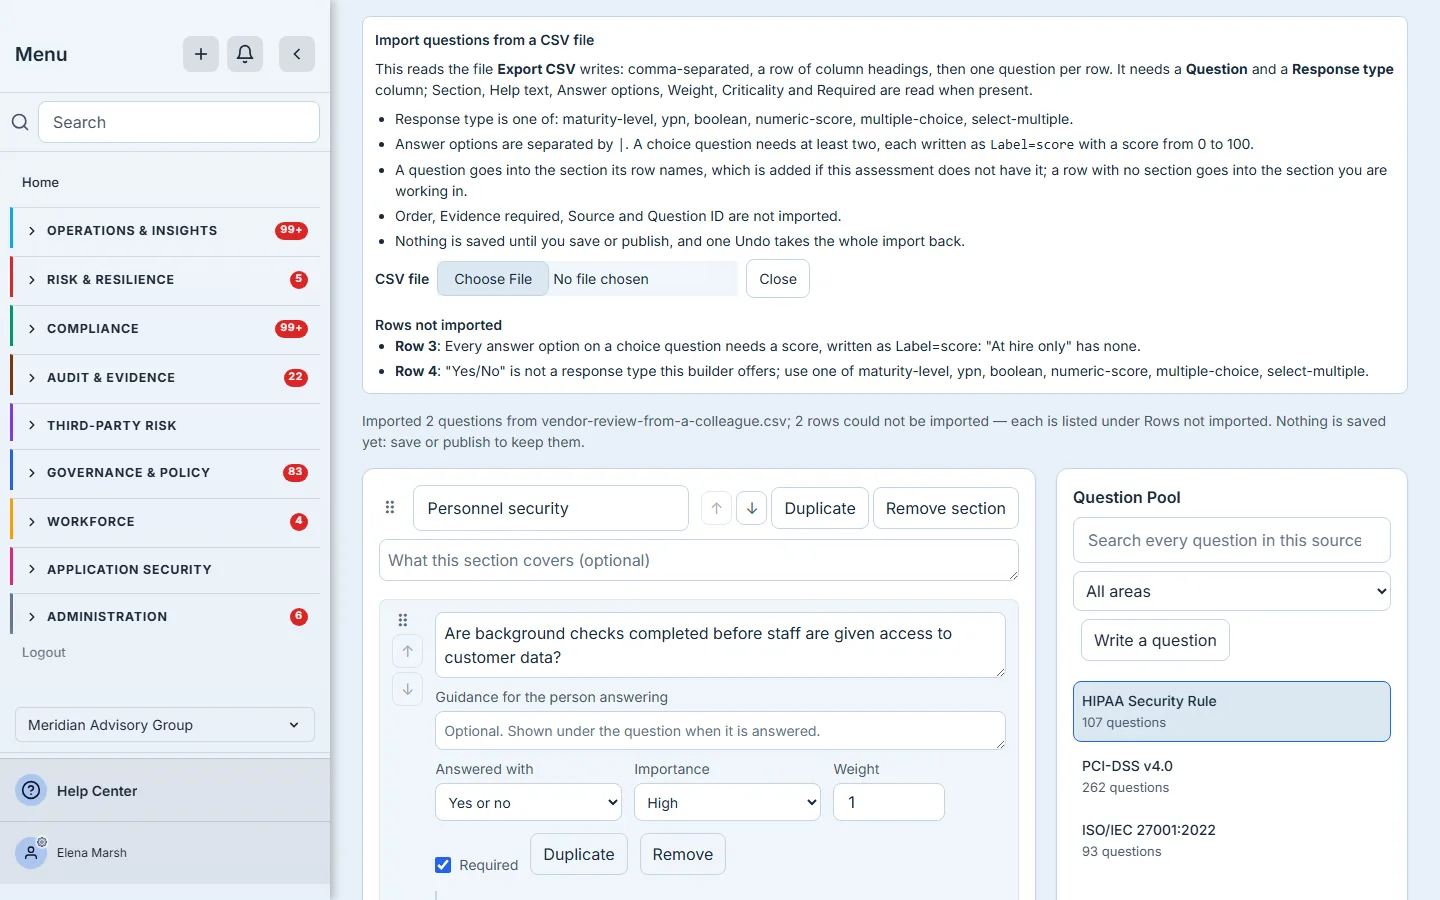Remove the background checks question
The image size is (1440, 900).
(683, 854)
